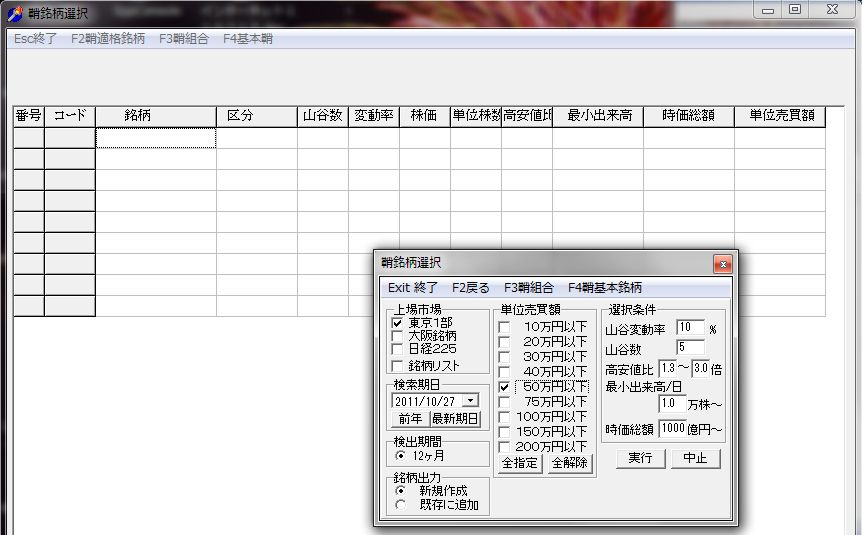
Task: Click the 全解除 button
Action: (570, 463)
